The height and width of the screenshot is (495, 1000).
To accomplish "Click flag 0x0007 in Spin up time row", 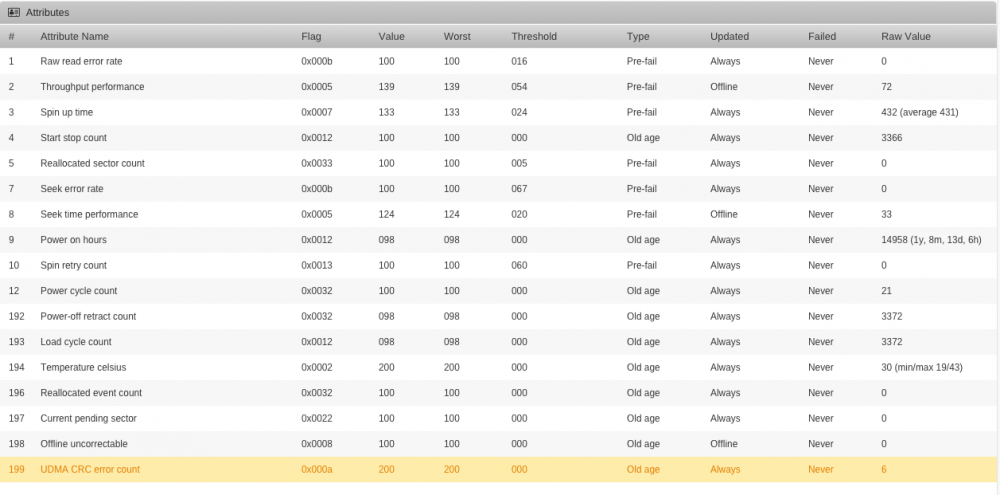I will pos(317,112).
